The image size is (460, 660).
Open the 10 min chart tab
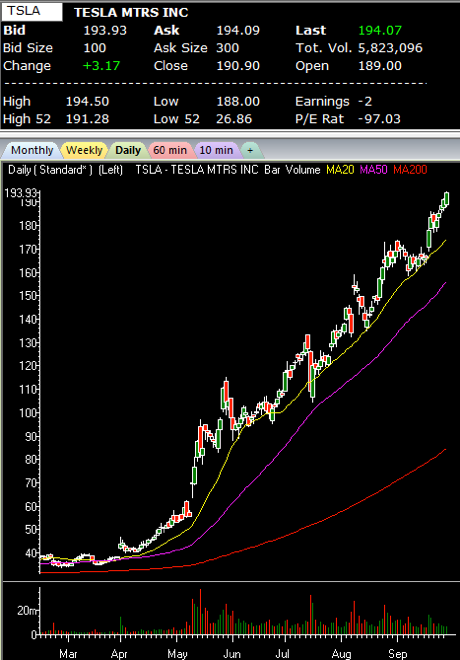216,150
